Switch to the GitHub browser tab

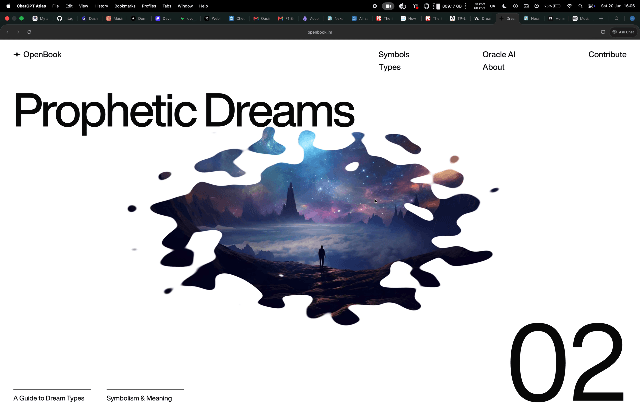coord(64,18)
